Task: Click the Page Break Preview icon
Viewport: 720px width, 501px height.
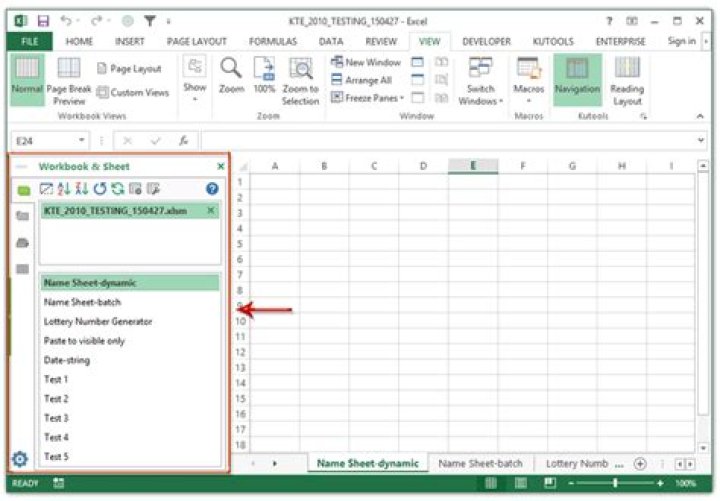Action: tap(69, 79)
